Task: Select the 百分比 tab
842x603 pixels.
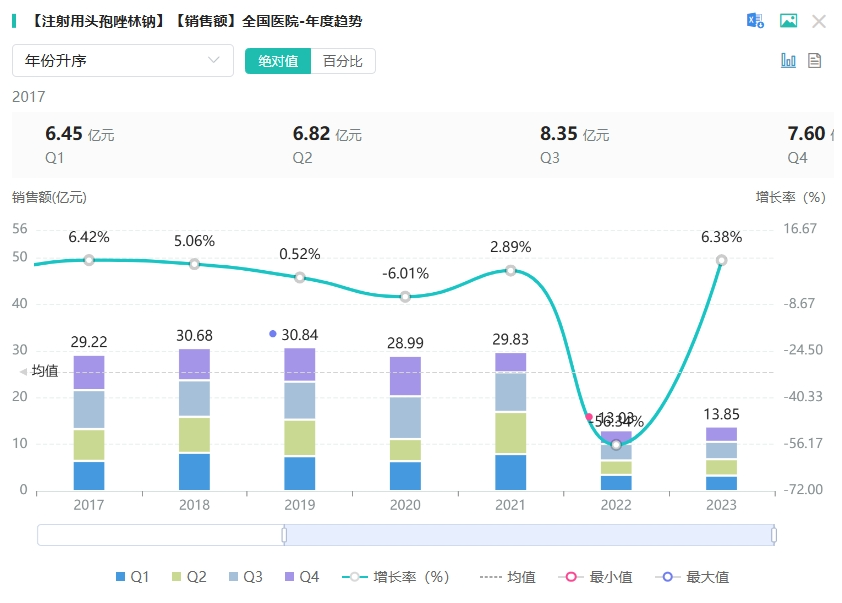Action: [x=343, y=61]
